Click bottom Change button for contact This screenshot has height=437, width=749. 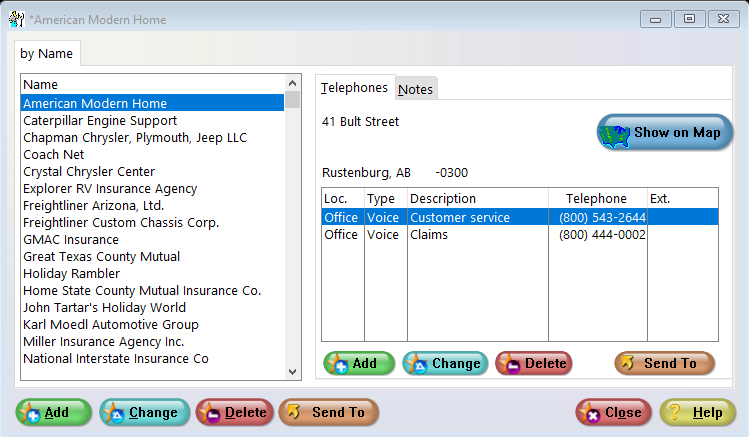coord(145,412)
